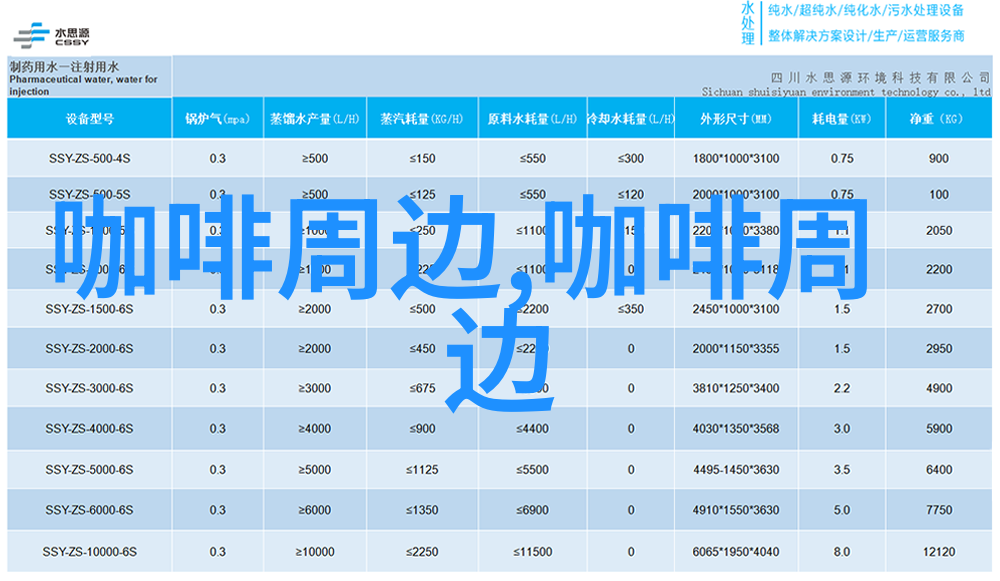Click the 锅炉气(mpa) column header

[217, 119]
